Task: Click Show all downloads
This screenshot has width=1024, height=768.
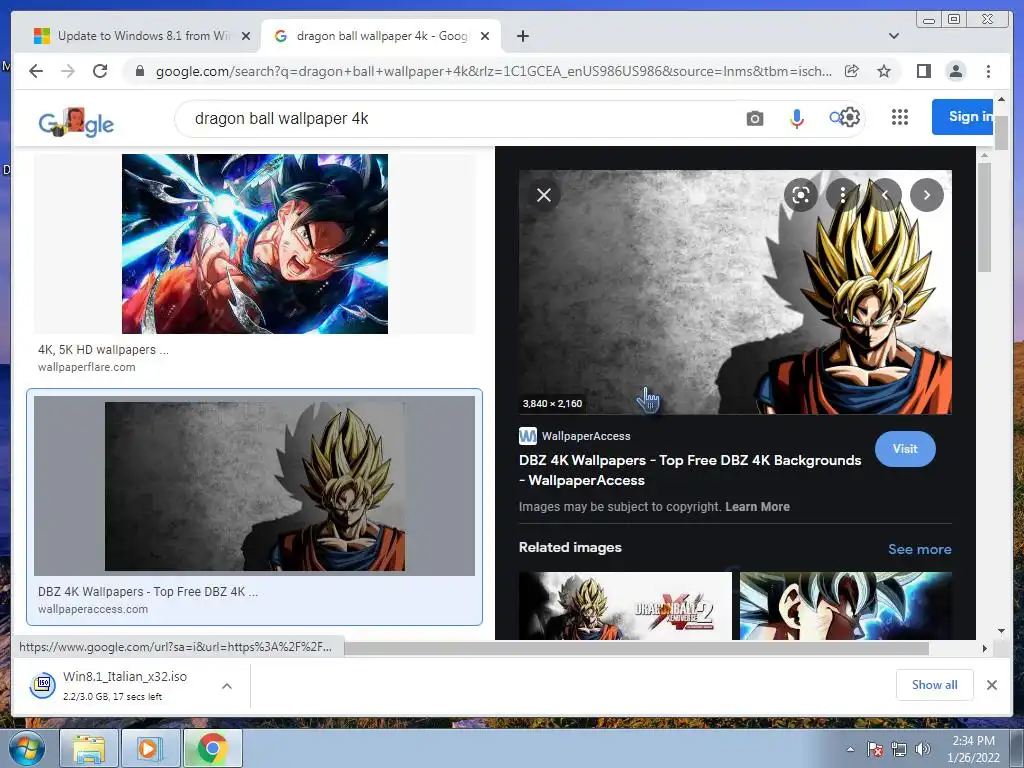Action: pos(935,684)
